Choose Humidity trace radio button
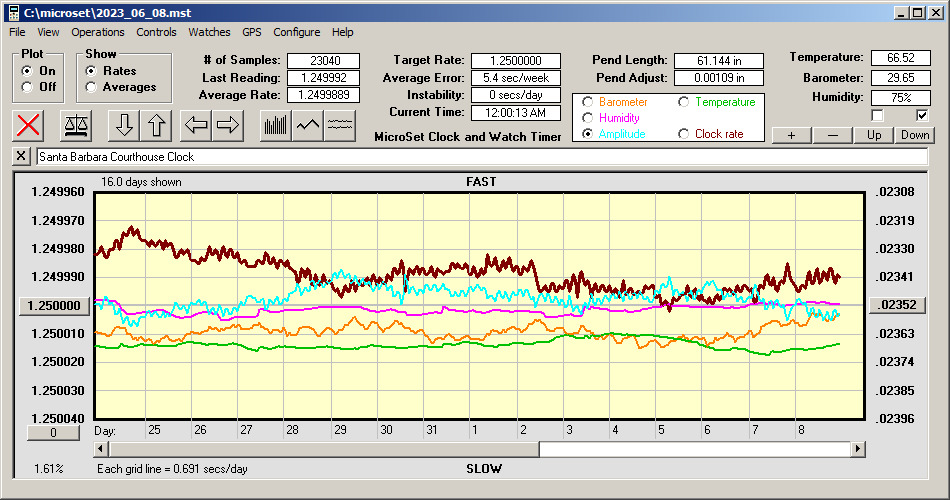Viewport: 950px width, 500px height. (587, 118)
